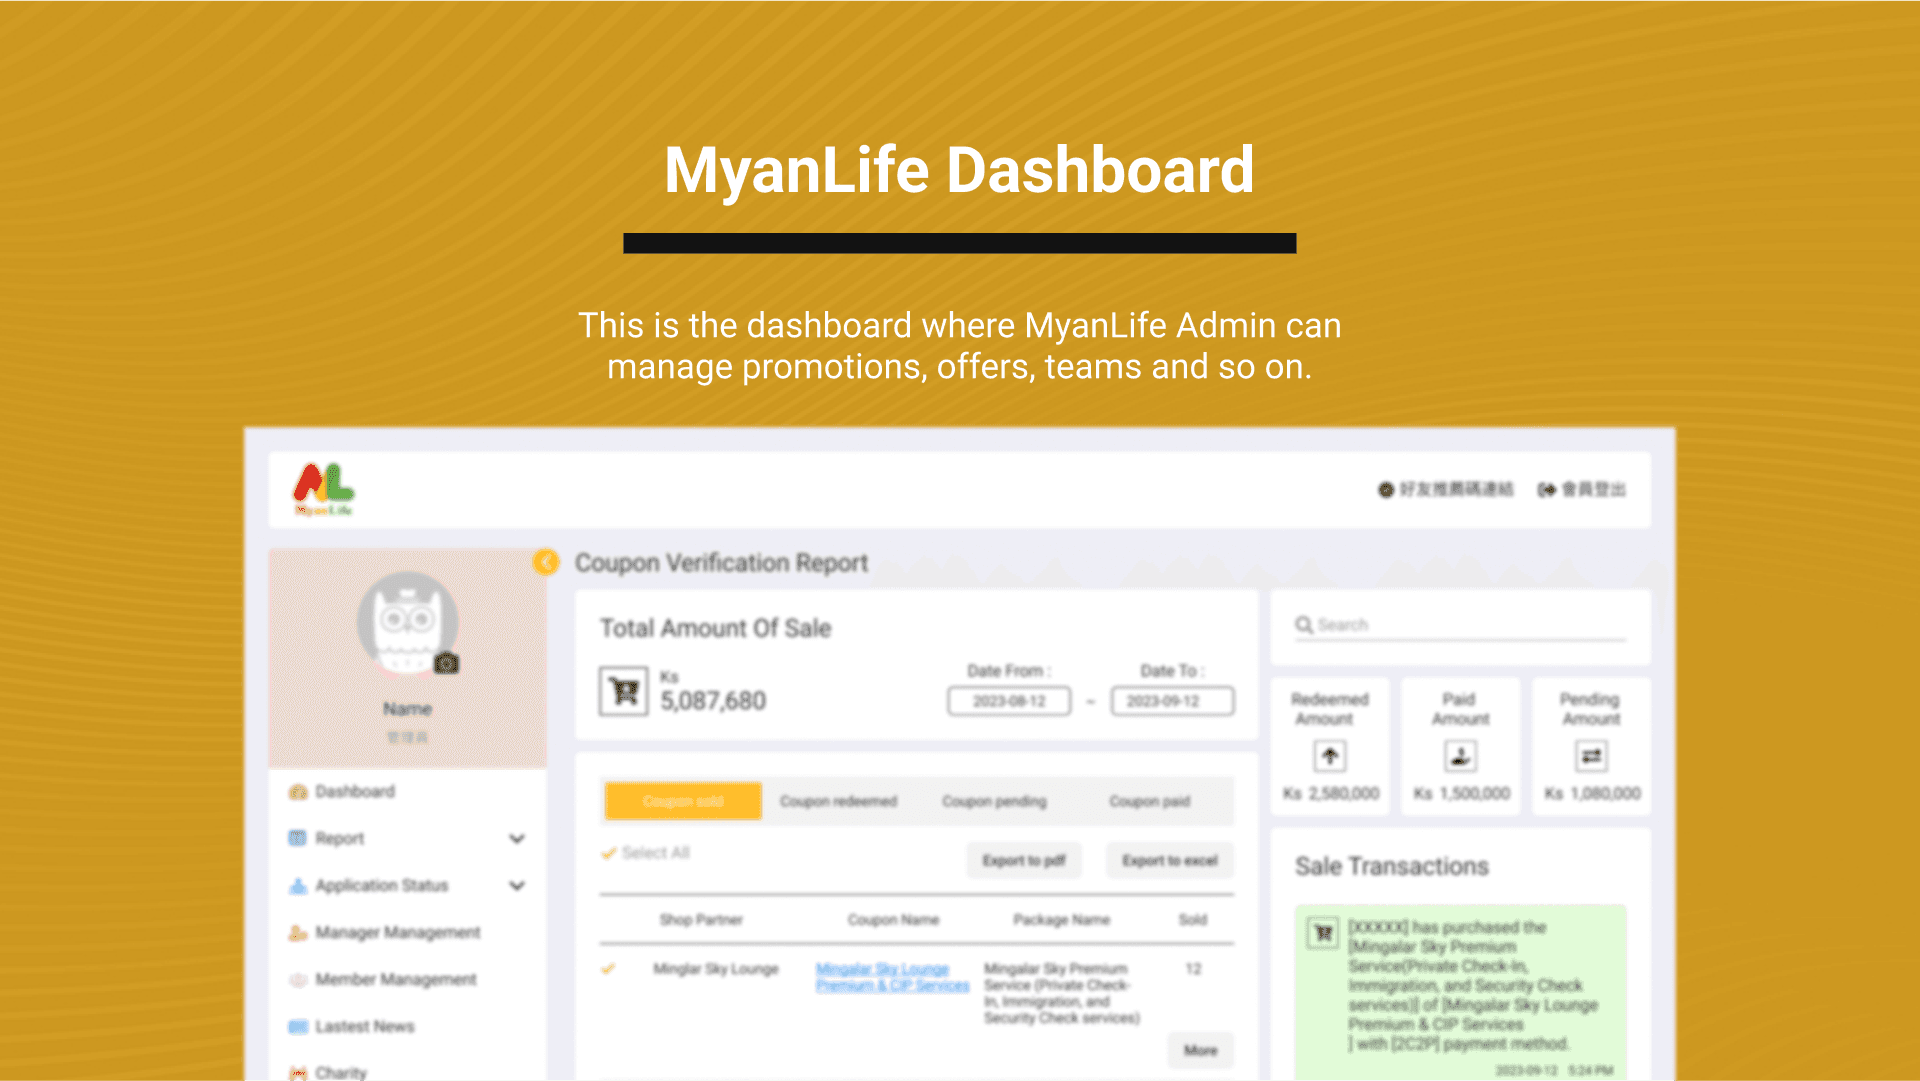Click the Shop Partner column header

[x=701, y=919]
